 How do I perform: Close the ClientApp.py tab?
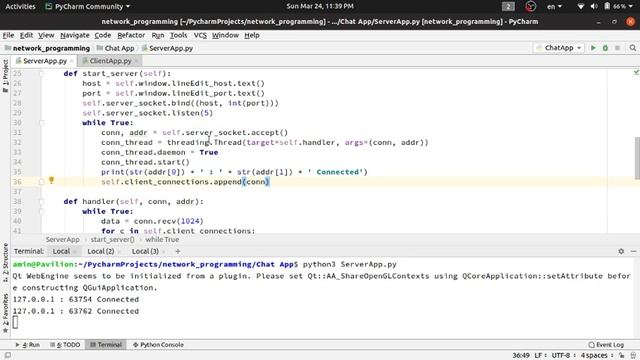tap(136, 61)
